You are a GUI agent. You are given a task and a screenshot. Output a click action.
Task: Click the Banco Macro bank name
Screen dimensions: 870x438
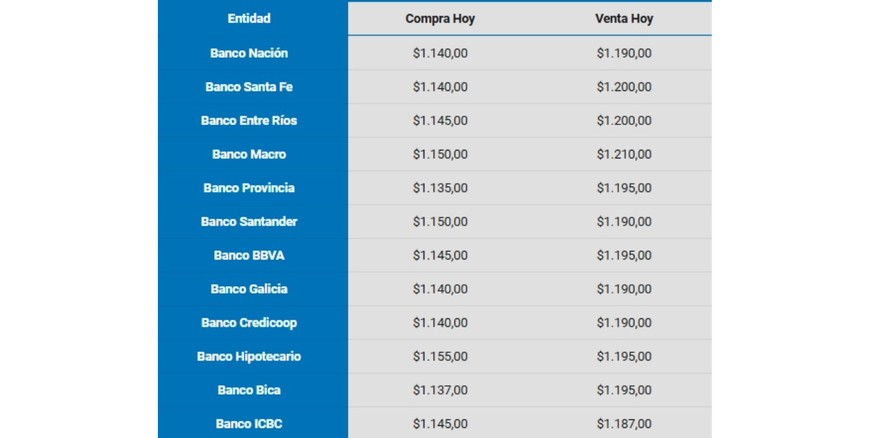(x=249, y=155)
